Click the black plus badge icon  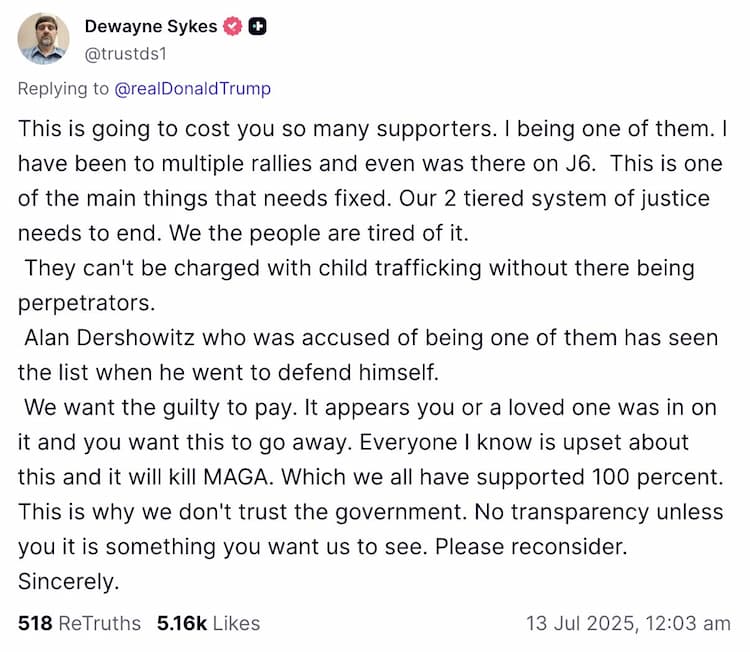click(x=258, y=27)
